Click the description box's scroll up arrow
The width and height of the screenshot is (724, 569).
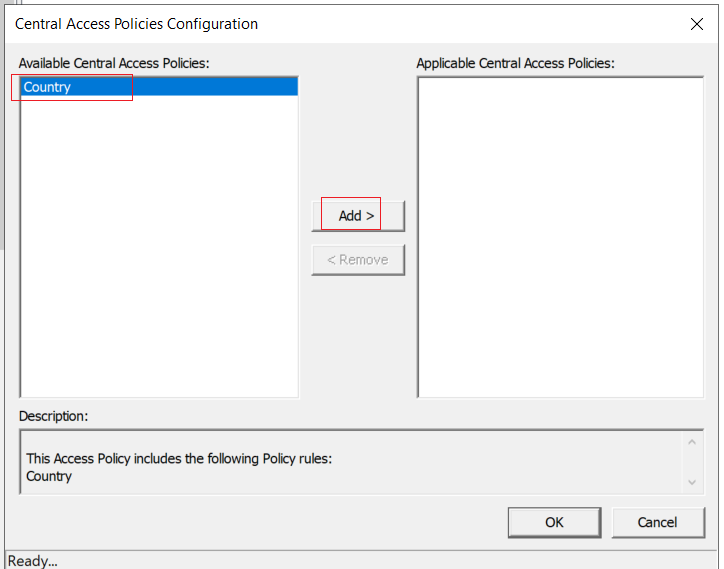pos(692,442)
